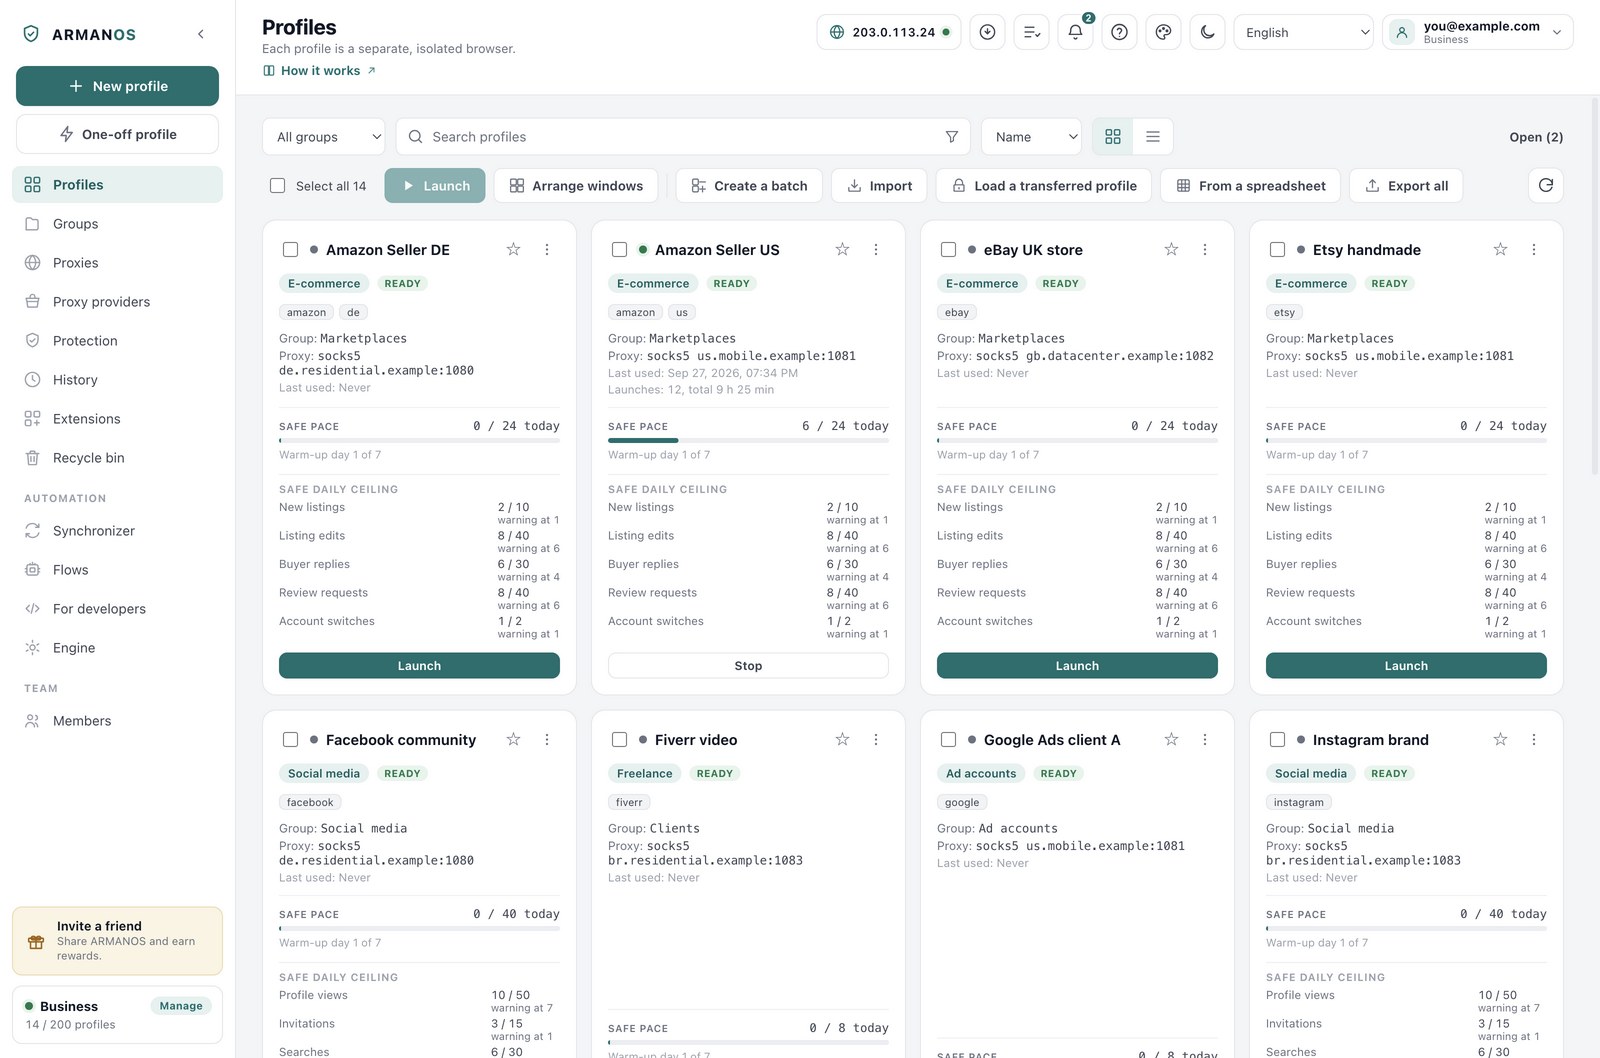
Task: Focus the Search profiles field
Action: 683,137
